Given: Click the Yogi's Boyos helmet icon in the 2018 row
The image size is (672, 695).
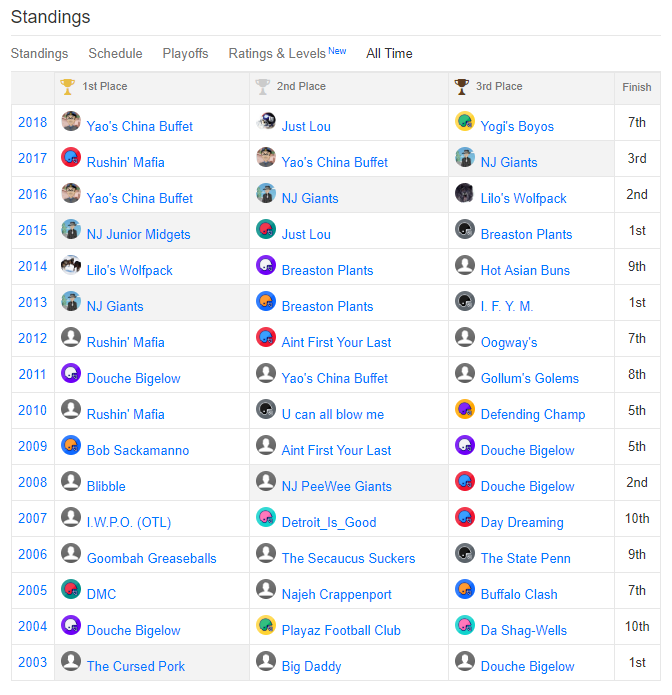Looking at the screenshot, I should (465, 121).
